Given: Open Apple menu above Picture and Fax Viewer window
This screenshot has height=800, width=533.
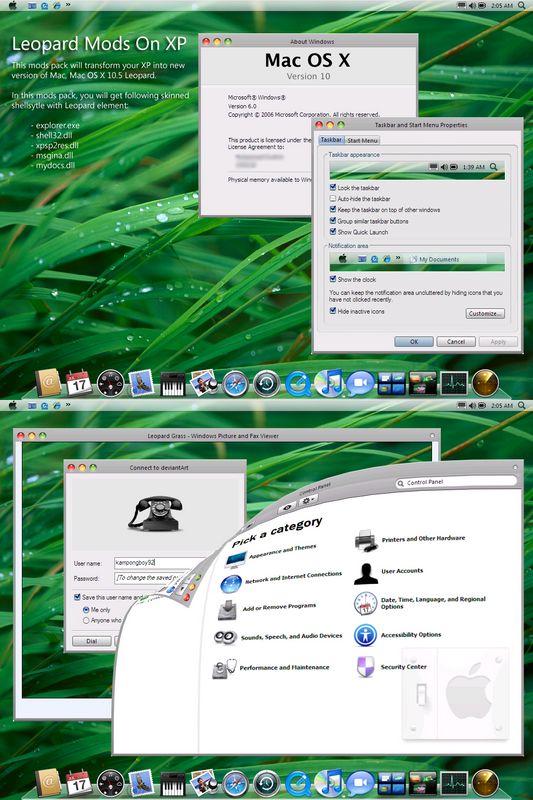Looking at the screenshot, I should (13, 405).
